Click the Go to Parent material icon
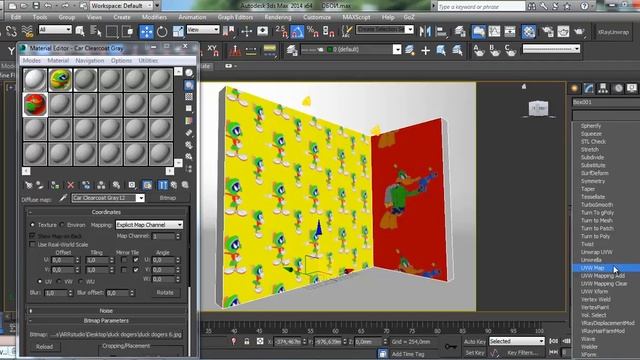This screenshot has width=640, height=360. tap(173, 185)
